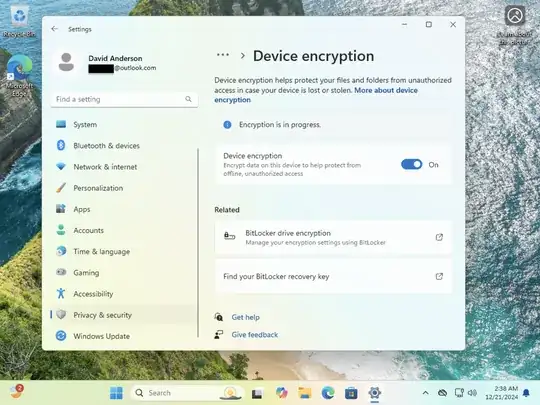Open Accessibility settings
540x405 pixels.
click(x=124, y=294)
